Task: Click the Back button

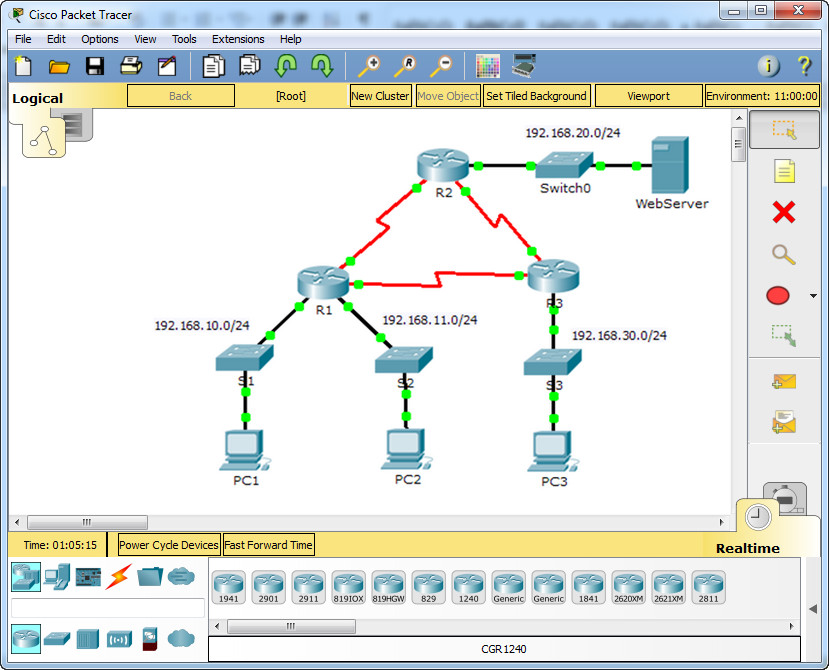Action: (181, 96)
